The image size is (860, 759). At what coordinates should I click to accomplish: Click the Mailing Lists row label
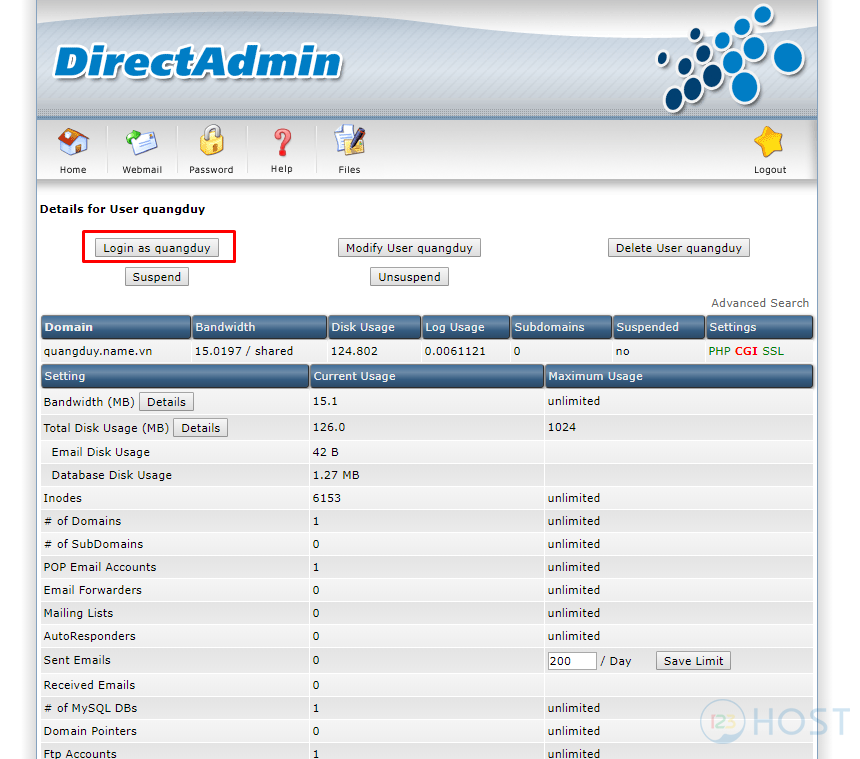[x=78, y=614]
